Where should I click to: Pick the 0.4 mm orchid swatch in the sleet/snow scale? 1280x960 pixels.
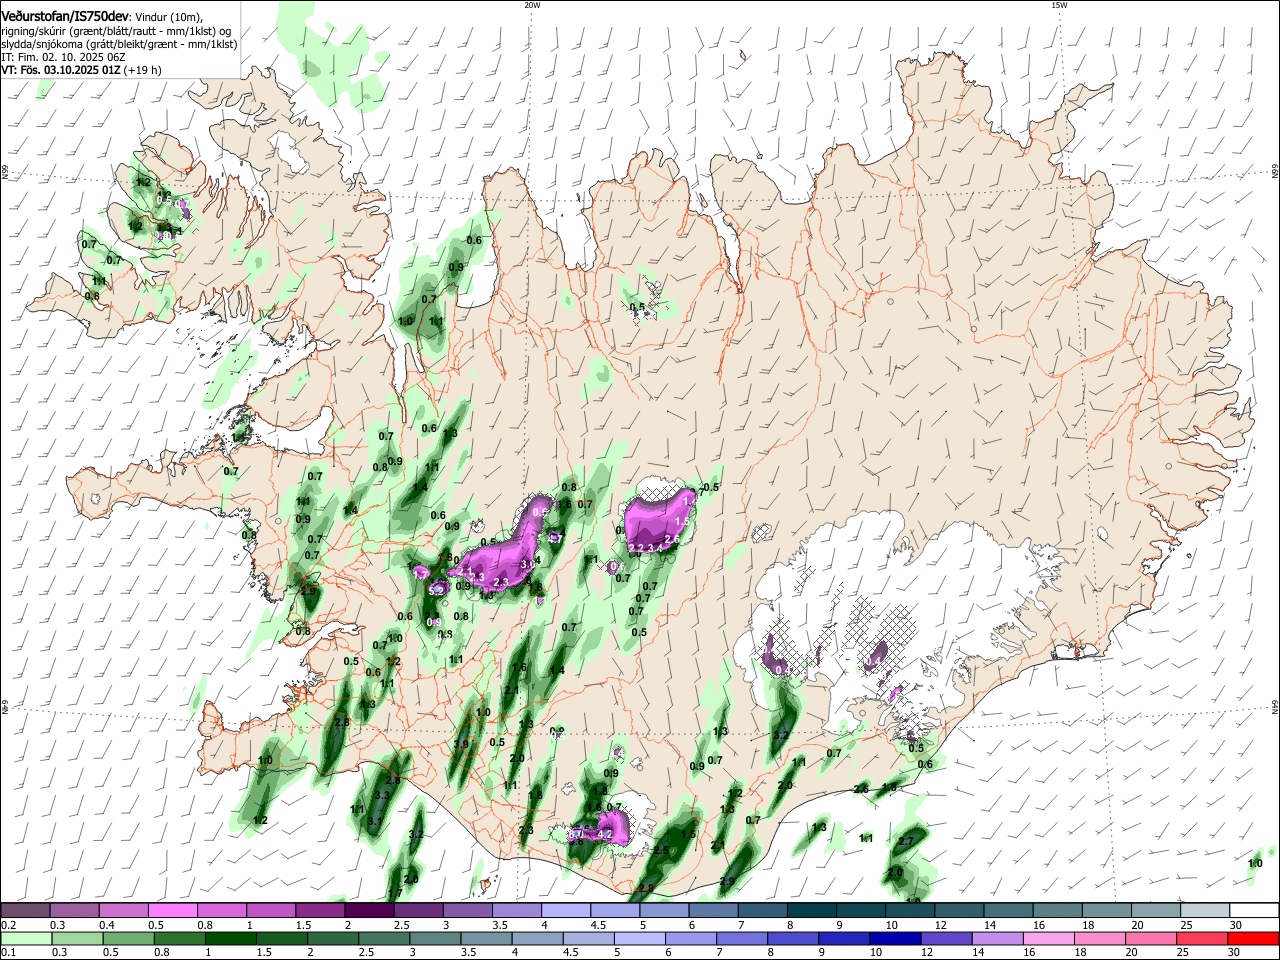(x=123, y=910)
